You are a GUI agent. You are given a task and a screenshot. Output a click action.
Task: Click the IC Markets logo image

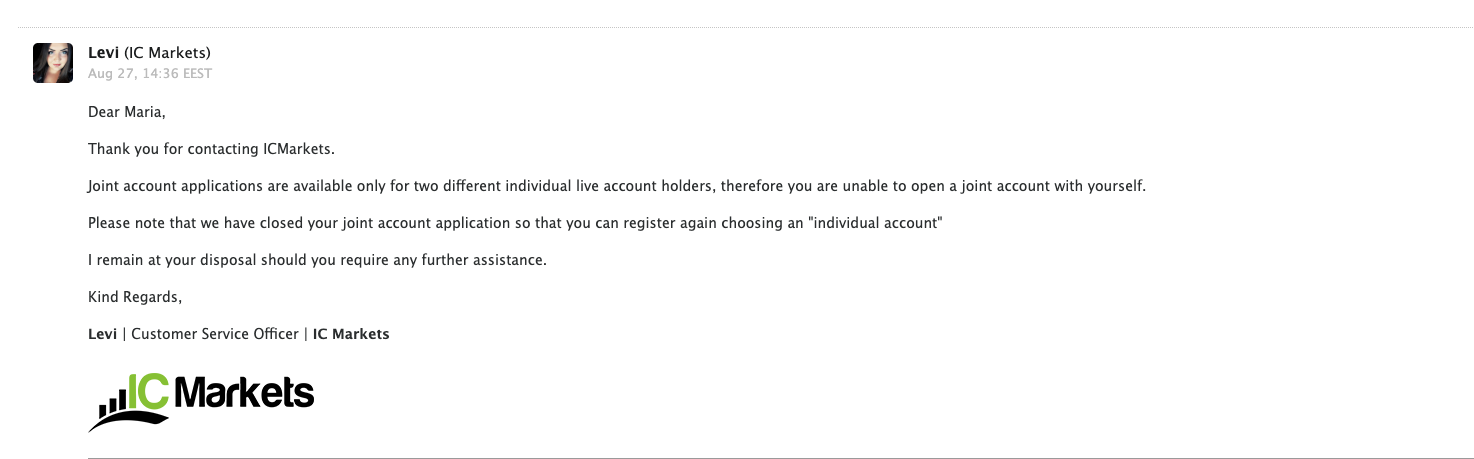point(201,402)
